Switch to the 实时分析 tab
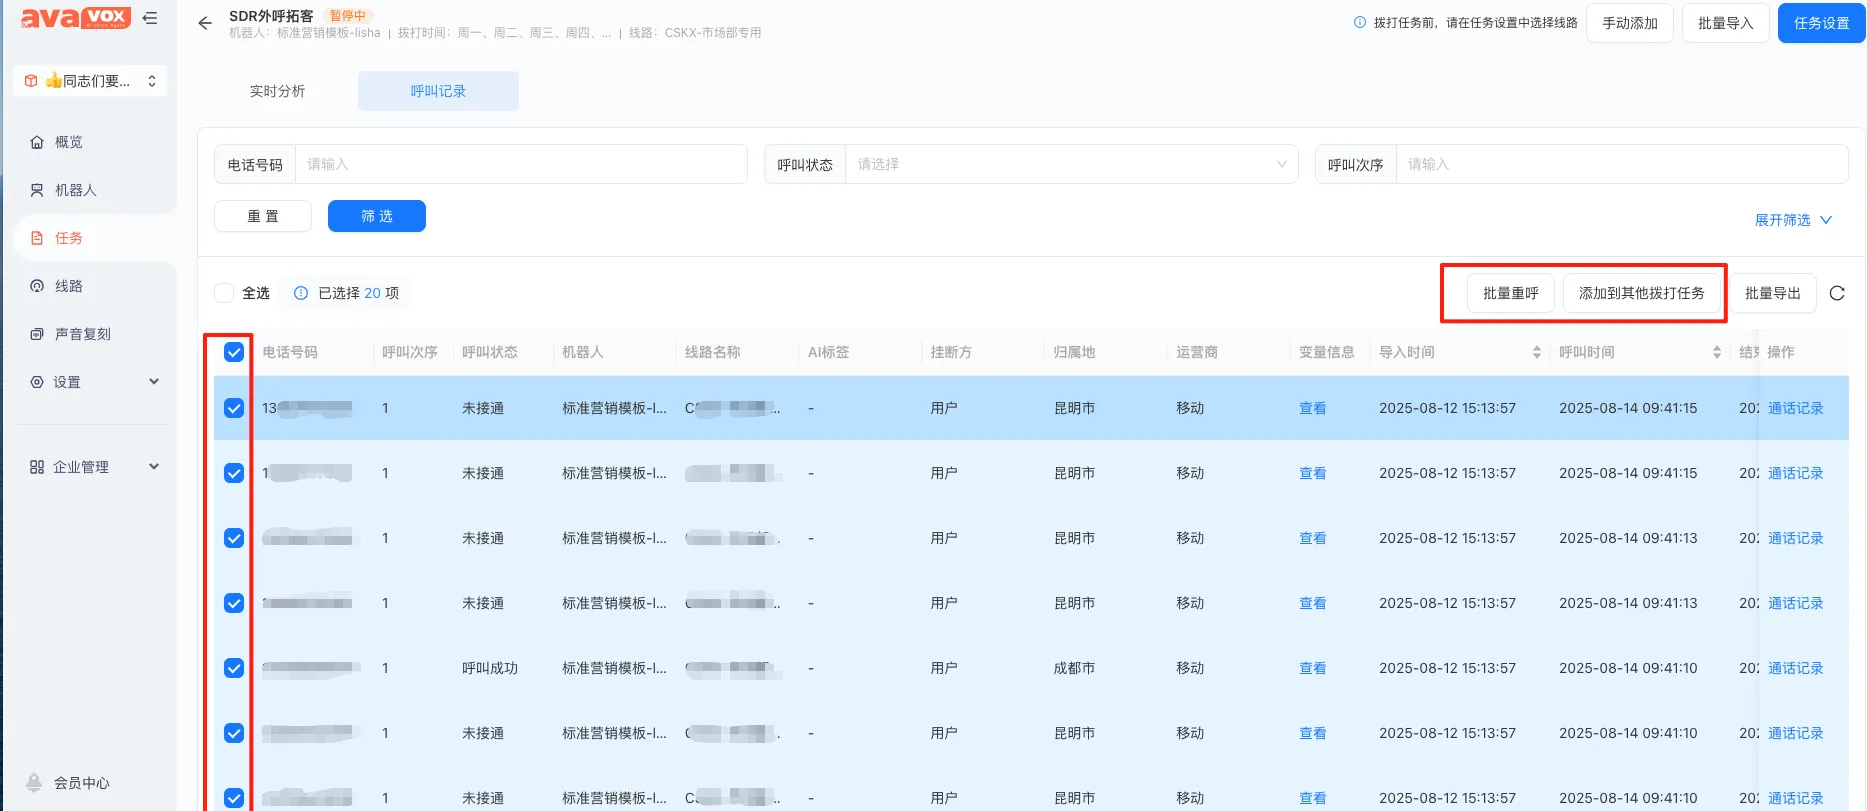 [x=277, y=91]
